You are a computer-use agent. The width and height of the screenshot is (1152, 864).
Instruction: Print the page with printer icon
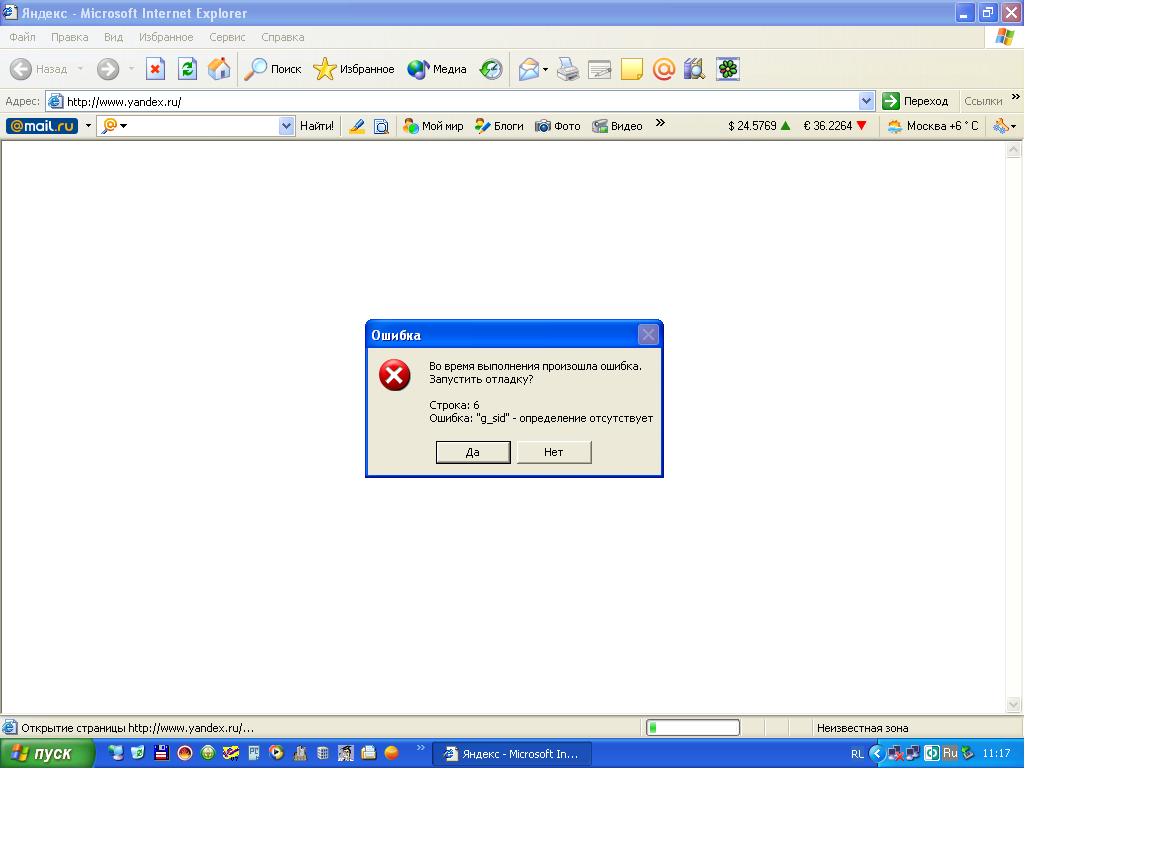[x=567, y=69]
